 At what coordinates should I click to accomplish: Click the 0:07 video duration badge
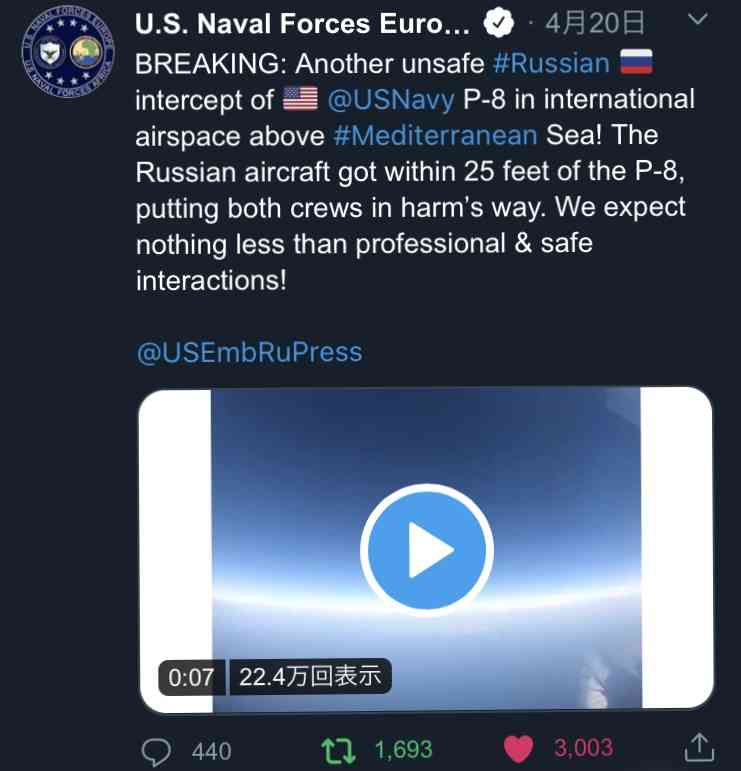click(x=191, y=677)
